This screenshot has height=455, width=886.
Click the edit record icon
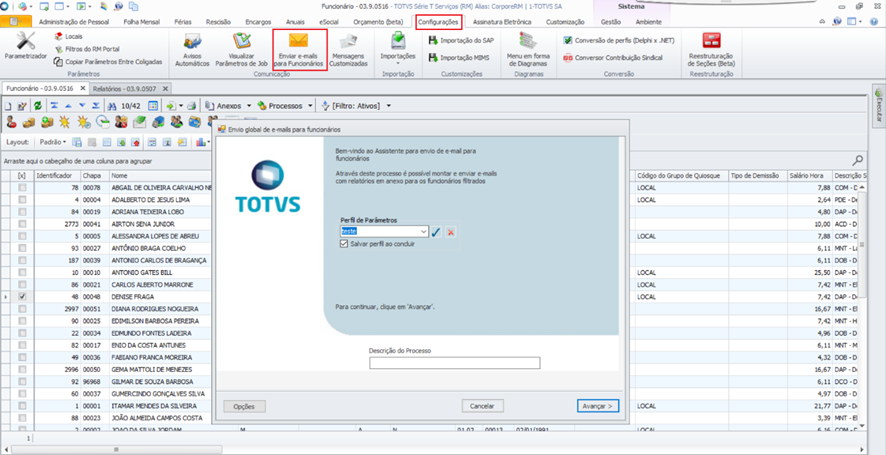click(22, 106)
